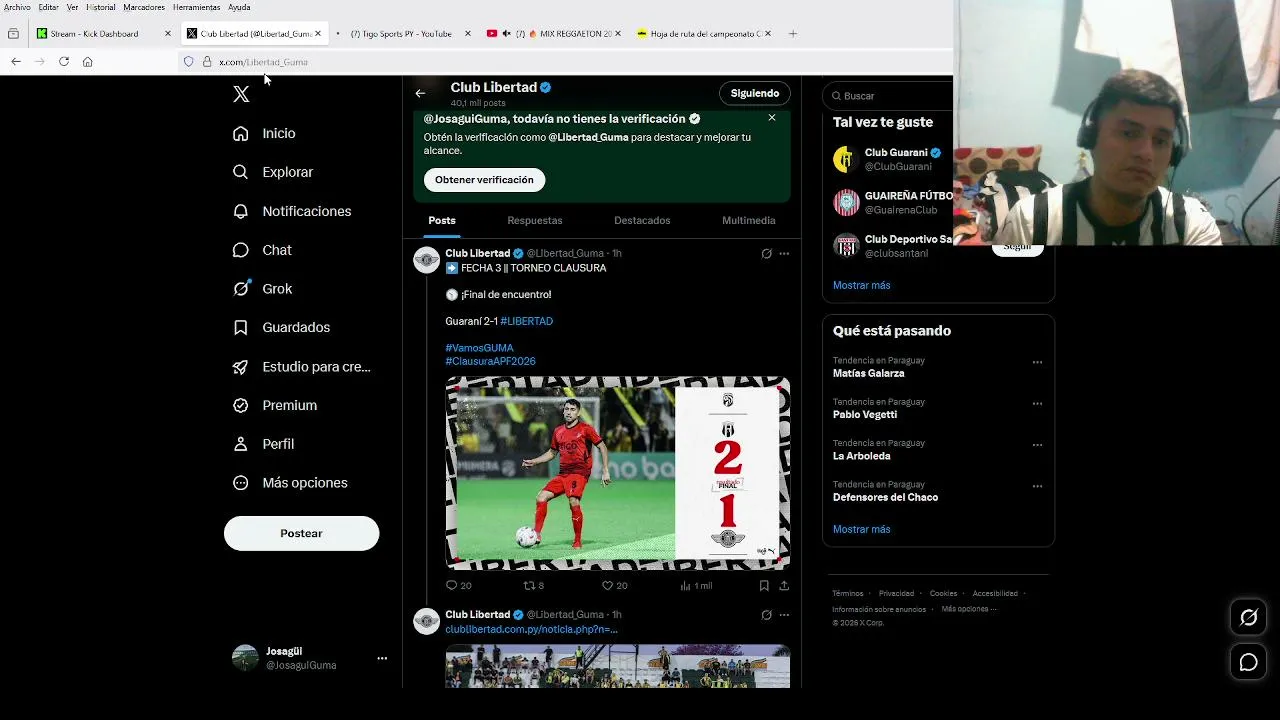Viewport: 1280px width, 720px height.
Task: Open the Explorar magnifier icon
Action: click(x=240, y=172)
